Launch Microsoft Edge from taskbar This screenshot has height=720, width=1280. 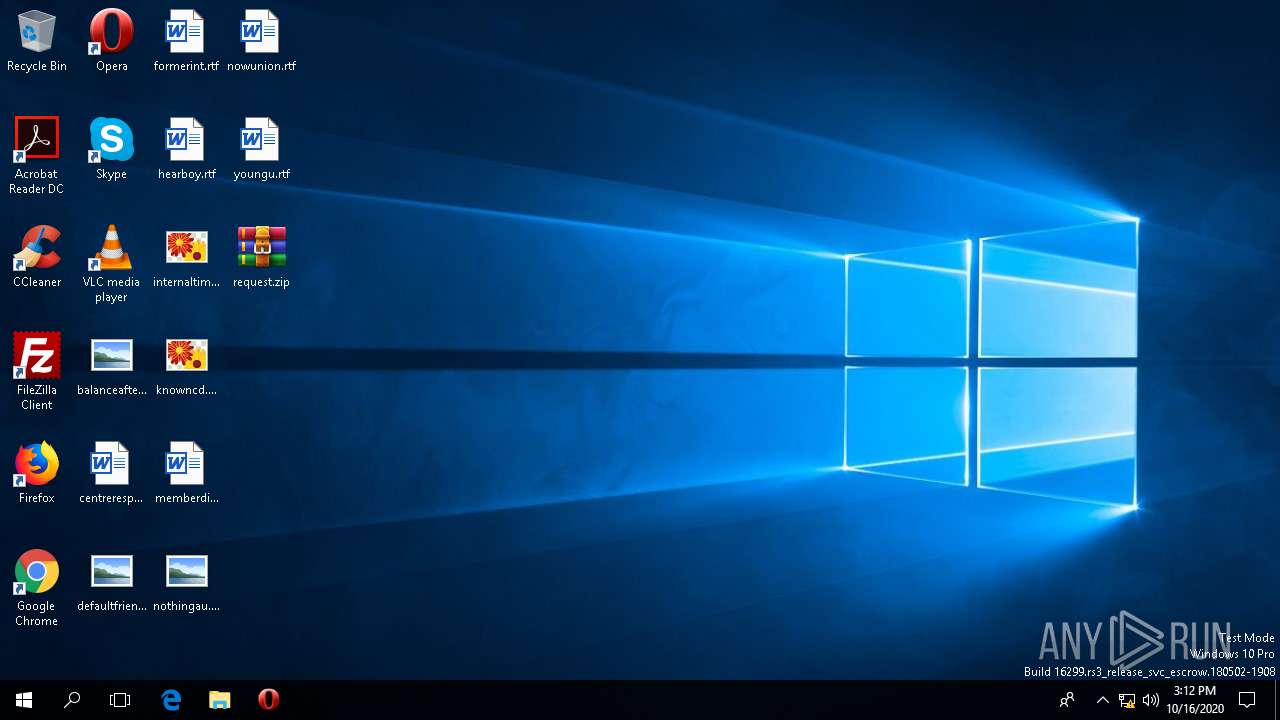[171, 700]
